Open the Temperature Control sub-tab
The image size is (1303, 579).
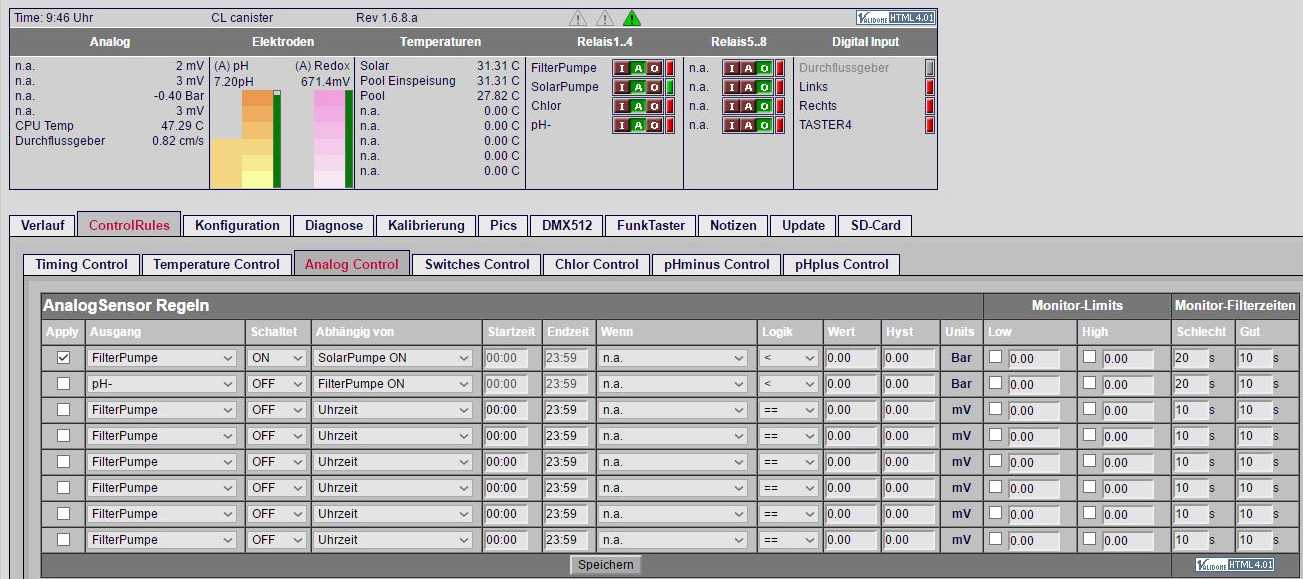tap(216, 264)
